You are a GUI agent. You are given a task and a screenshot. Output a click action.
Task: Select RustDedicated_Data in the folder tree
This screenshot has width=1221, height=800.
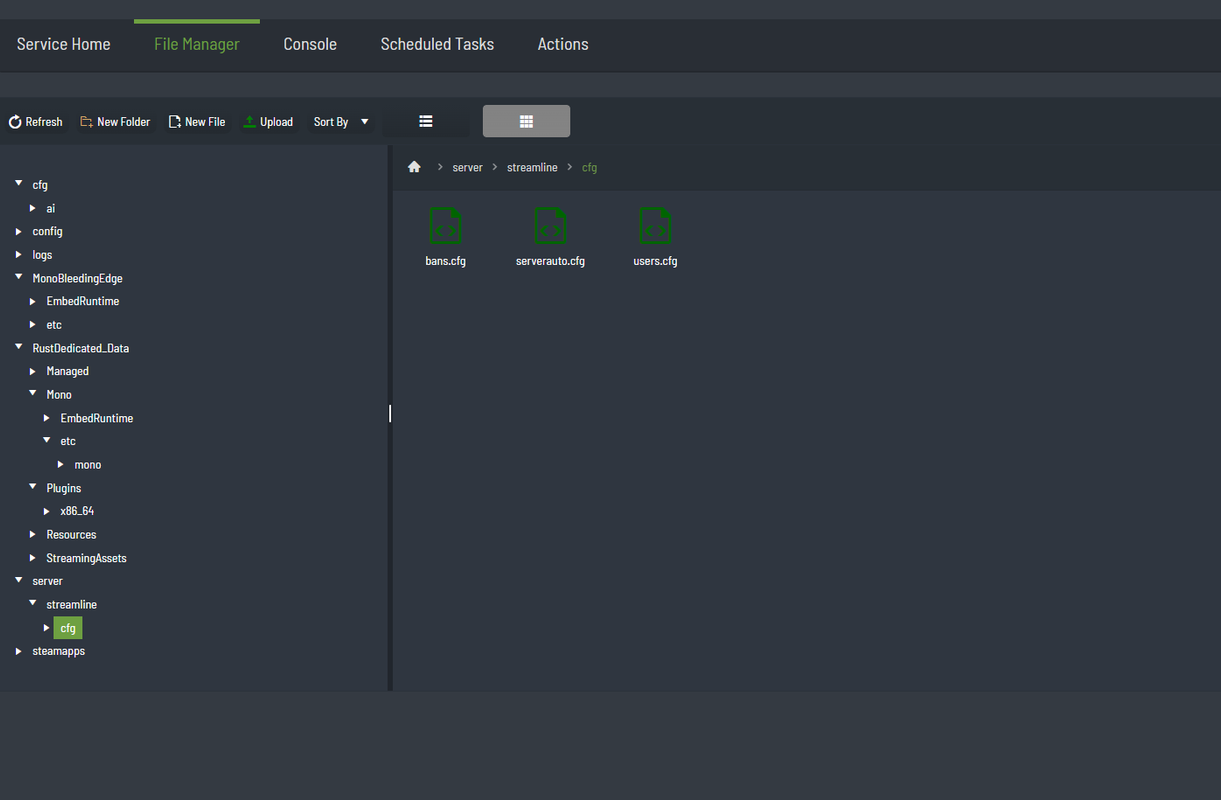80,348
